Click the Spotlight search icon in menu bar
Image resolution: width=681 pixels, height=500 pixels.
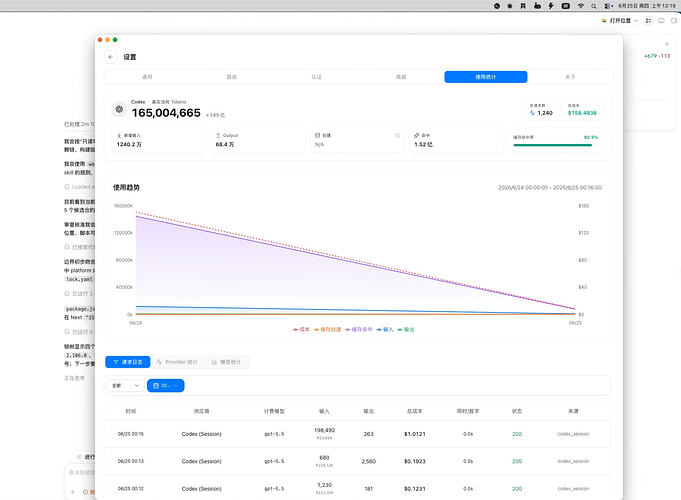pos(594,6)
